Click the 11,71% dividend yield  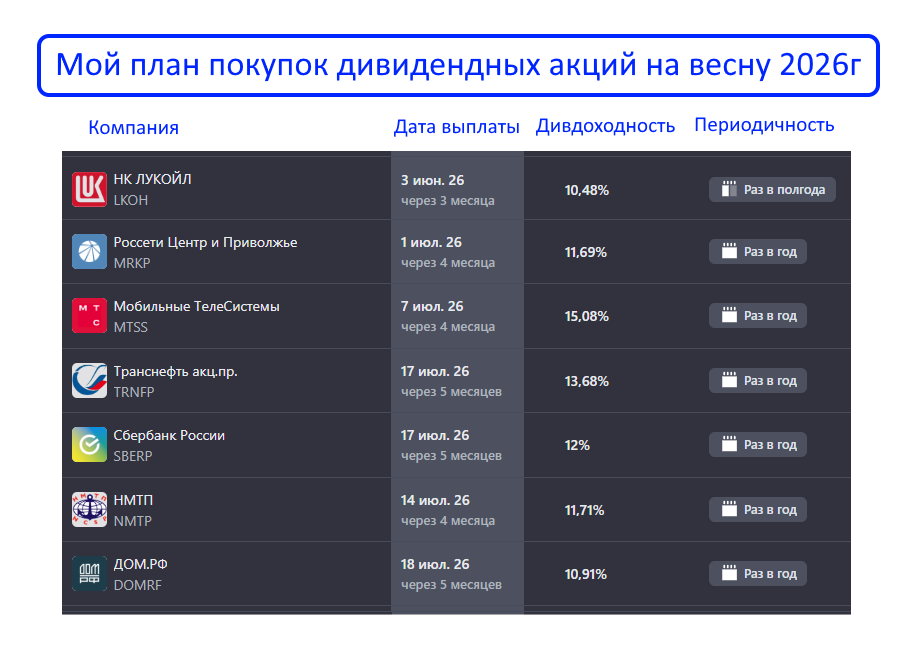pyautogui.click(x=584, y=510)
